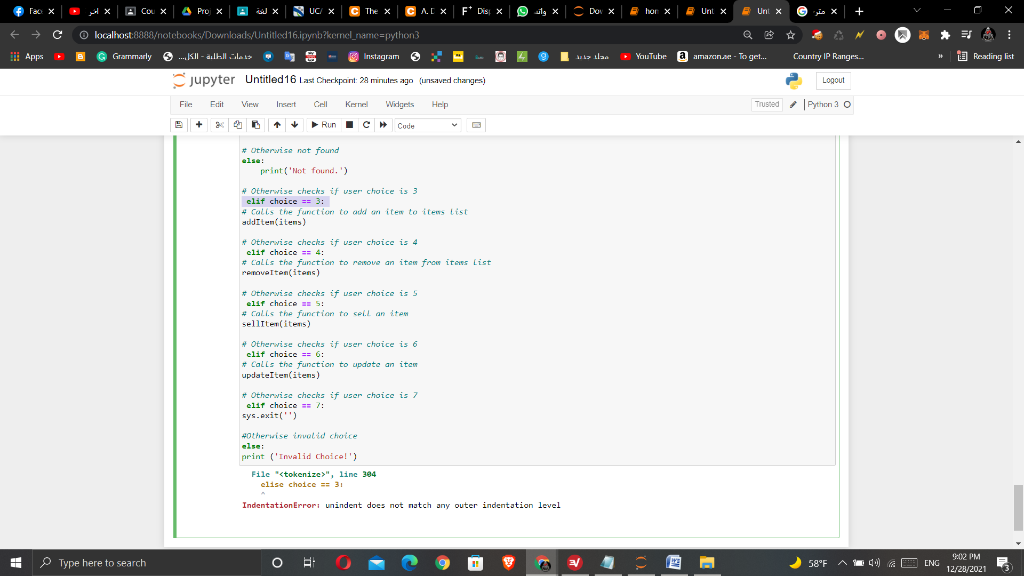Viewport: 1024px width, 576px height.
Task: Open a new browser tab
Action: [859, 11]
